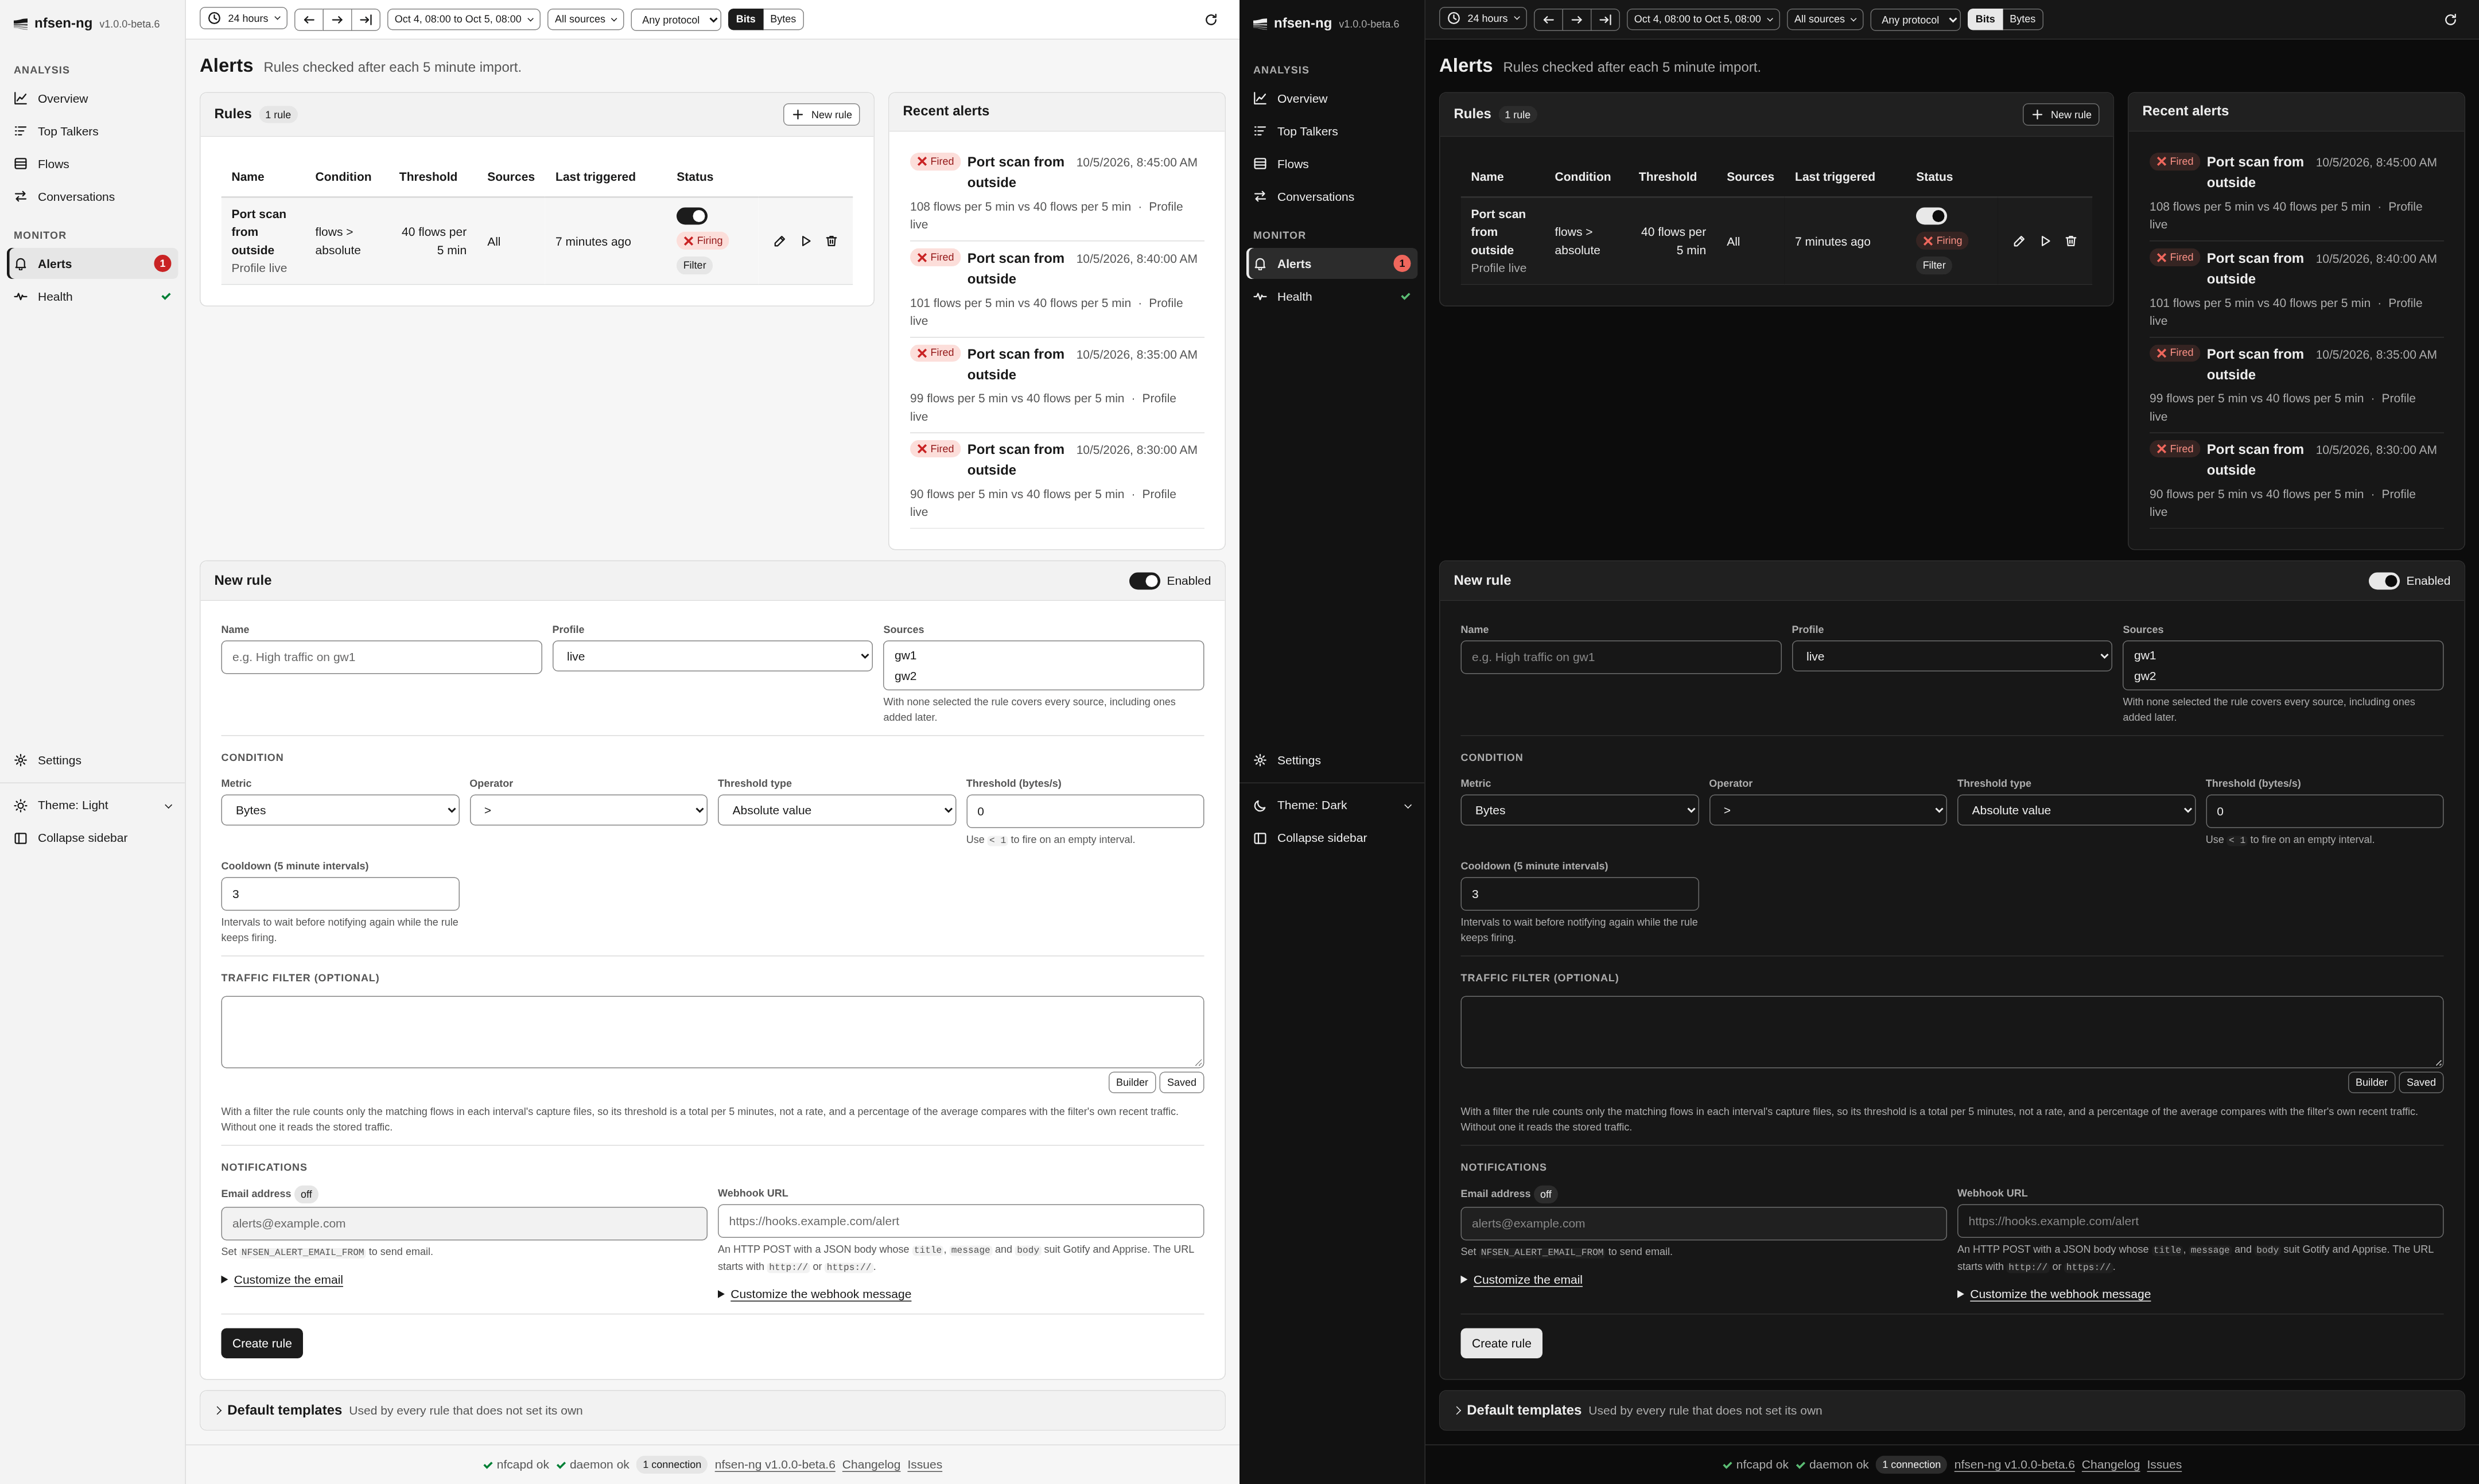Open Flows in dark sidebar
The width and height of the screenshot is (2479, 1484).
pos(1332,164)
